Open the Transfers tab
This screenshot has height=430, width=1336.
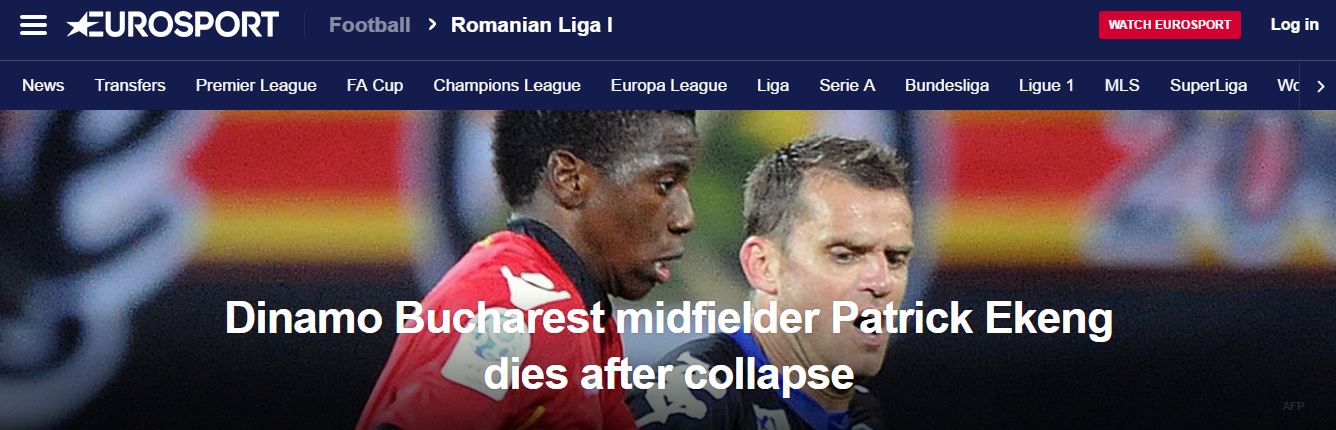click(130, 86)
